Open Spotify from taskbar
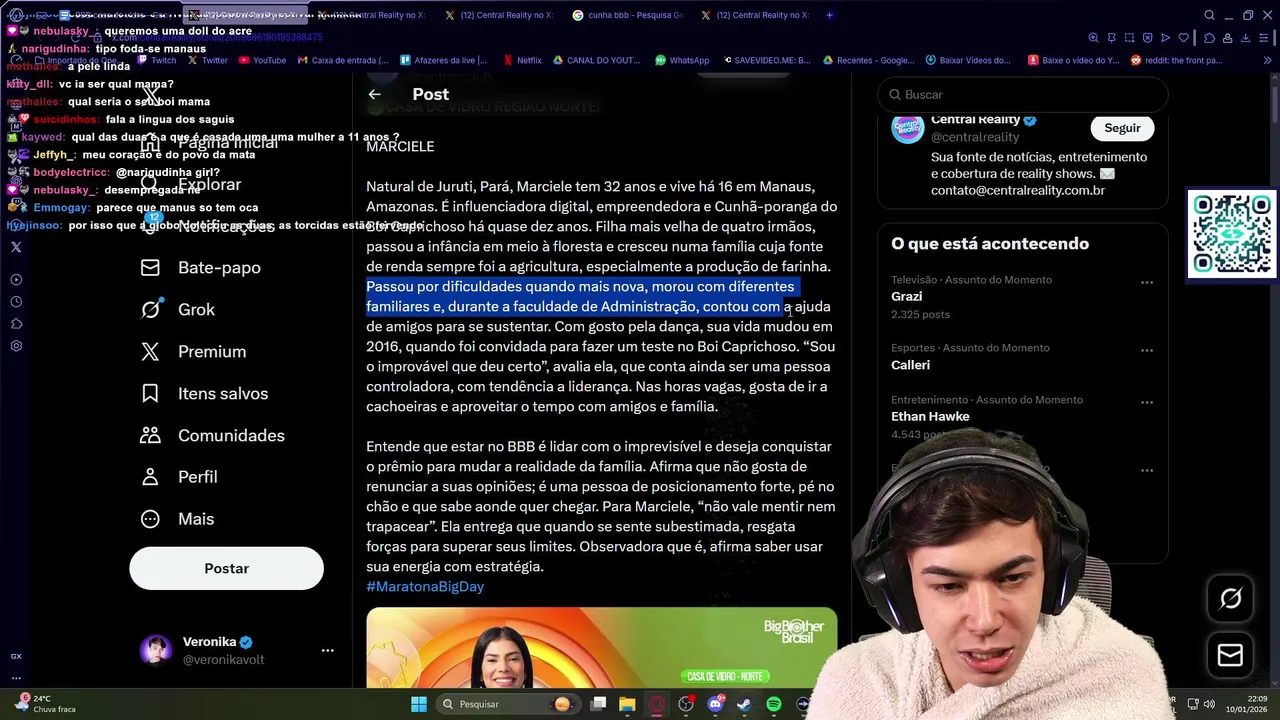The image size is (1280, 720). 773,704
